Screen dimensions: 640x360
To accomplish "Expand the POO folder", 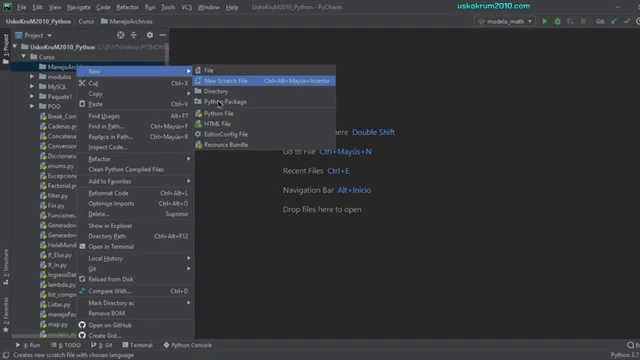I will pyautogui.click(x=32, y=106).
